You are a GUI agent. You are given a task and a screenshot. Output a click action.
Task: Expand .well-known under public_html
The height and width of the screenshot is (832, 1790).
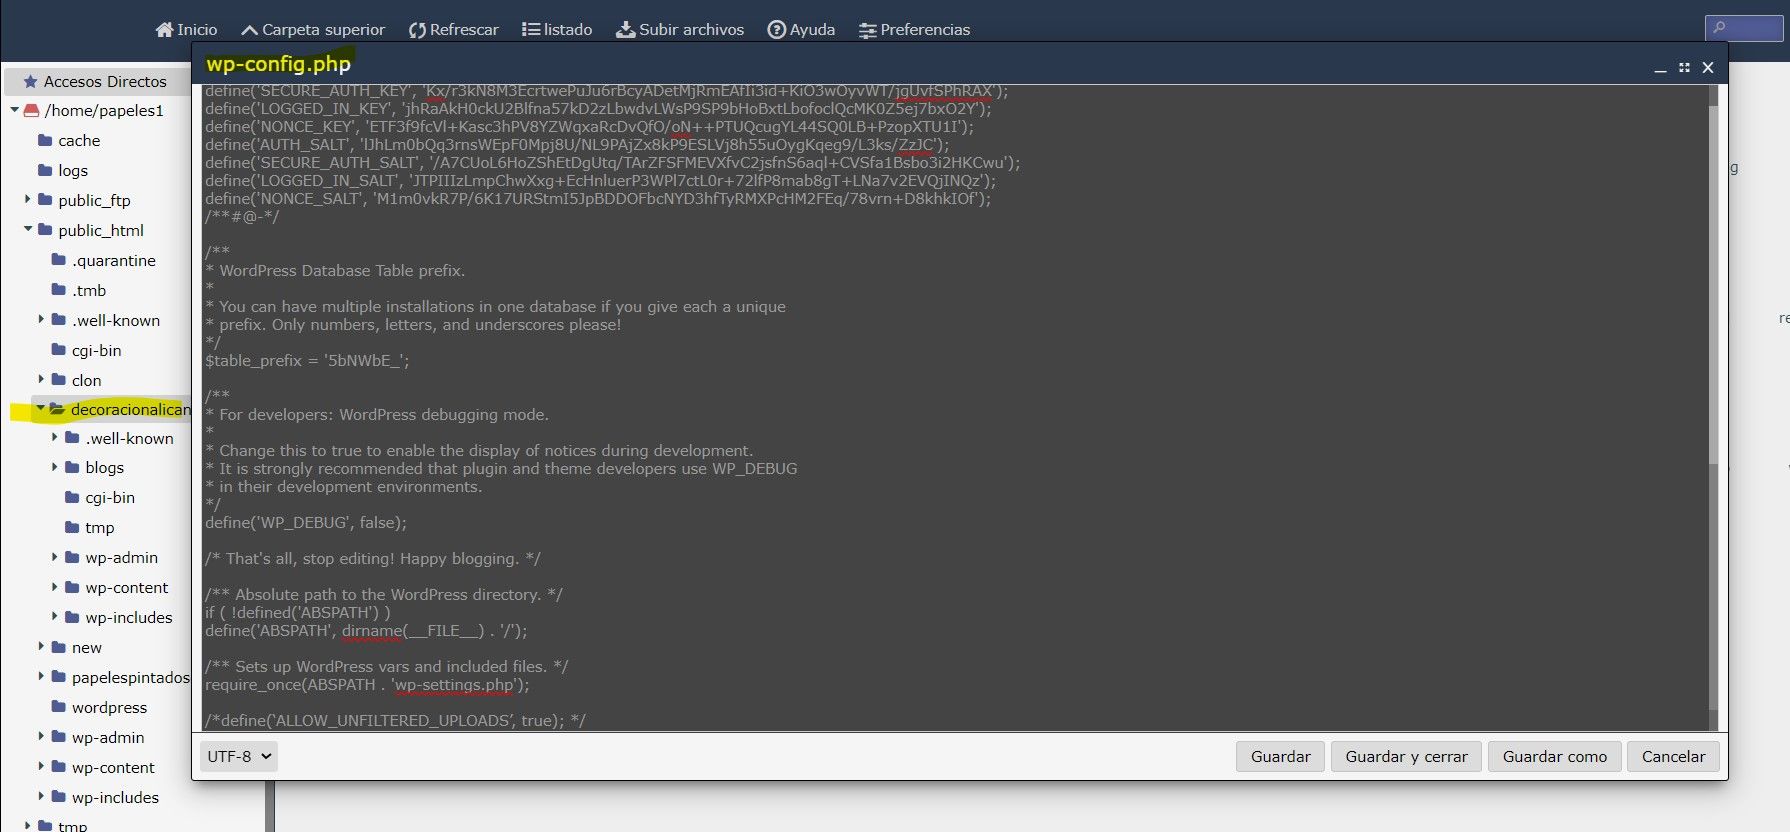[41, 319]
